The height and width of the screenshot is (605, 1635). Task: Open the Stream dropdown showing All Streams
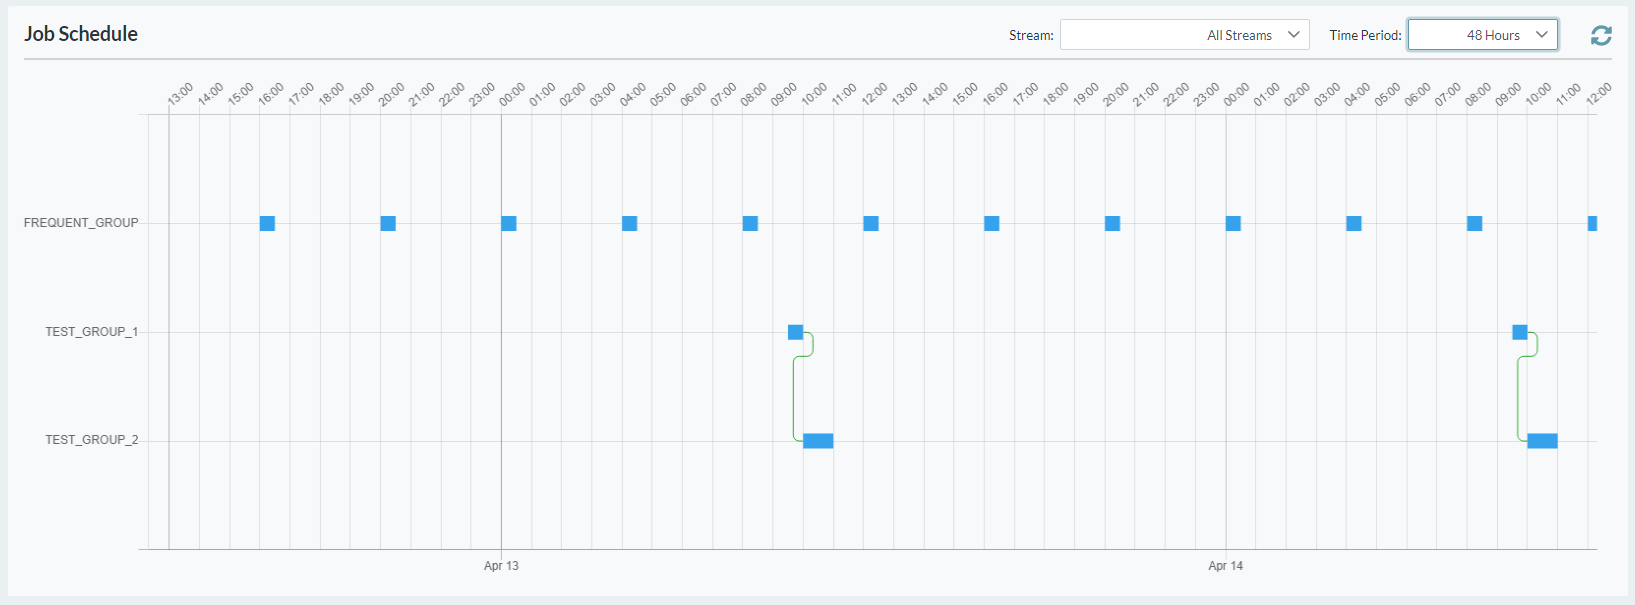1184,34
